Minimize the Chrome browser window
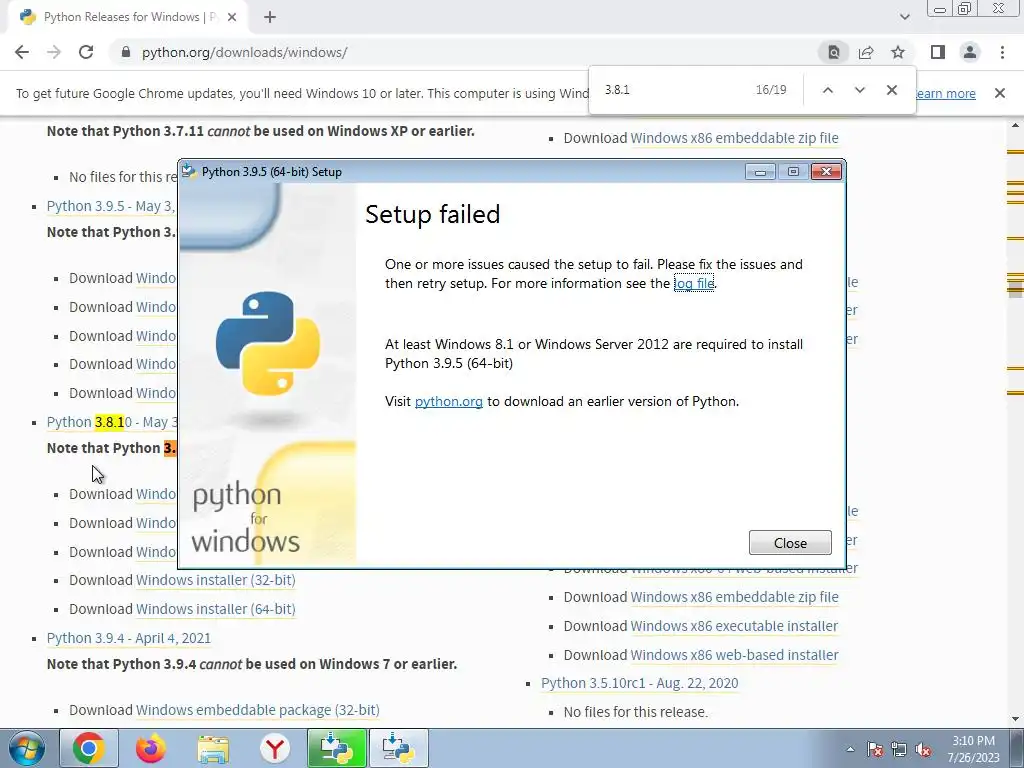Screen dimensions: 1024x768 point(940,9)
